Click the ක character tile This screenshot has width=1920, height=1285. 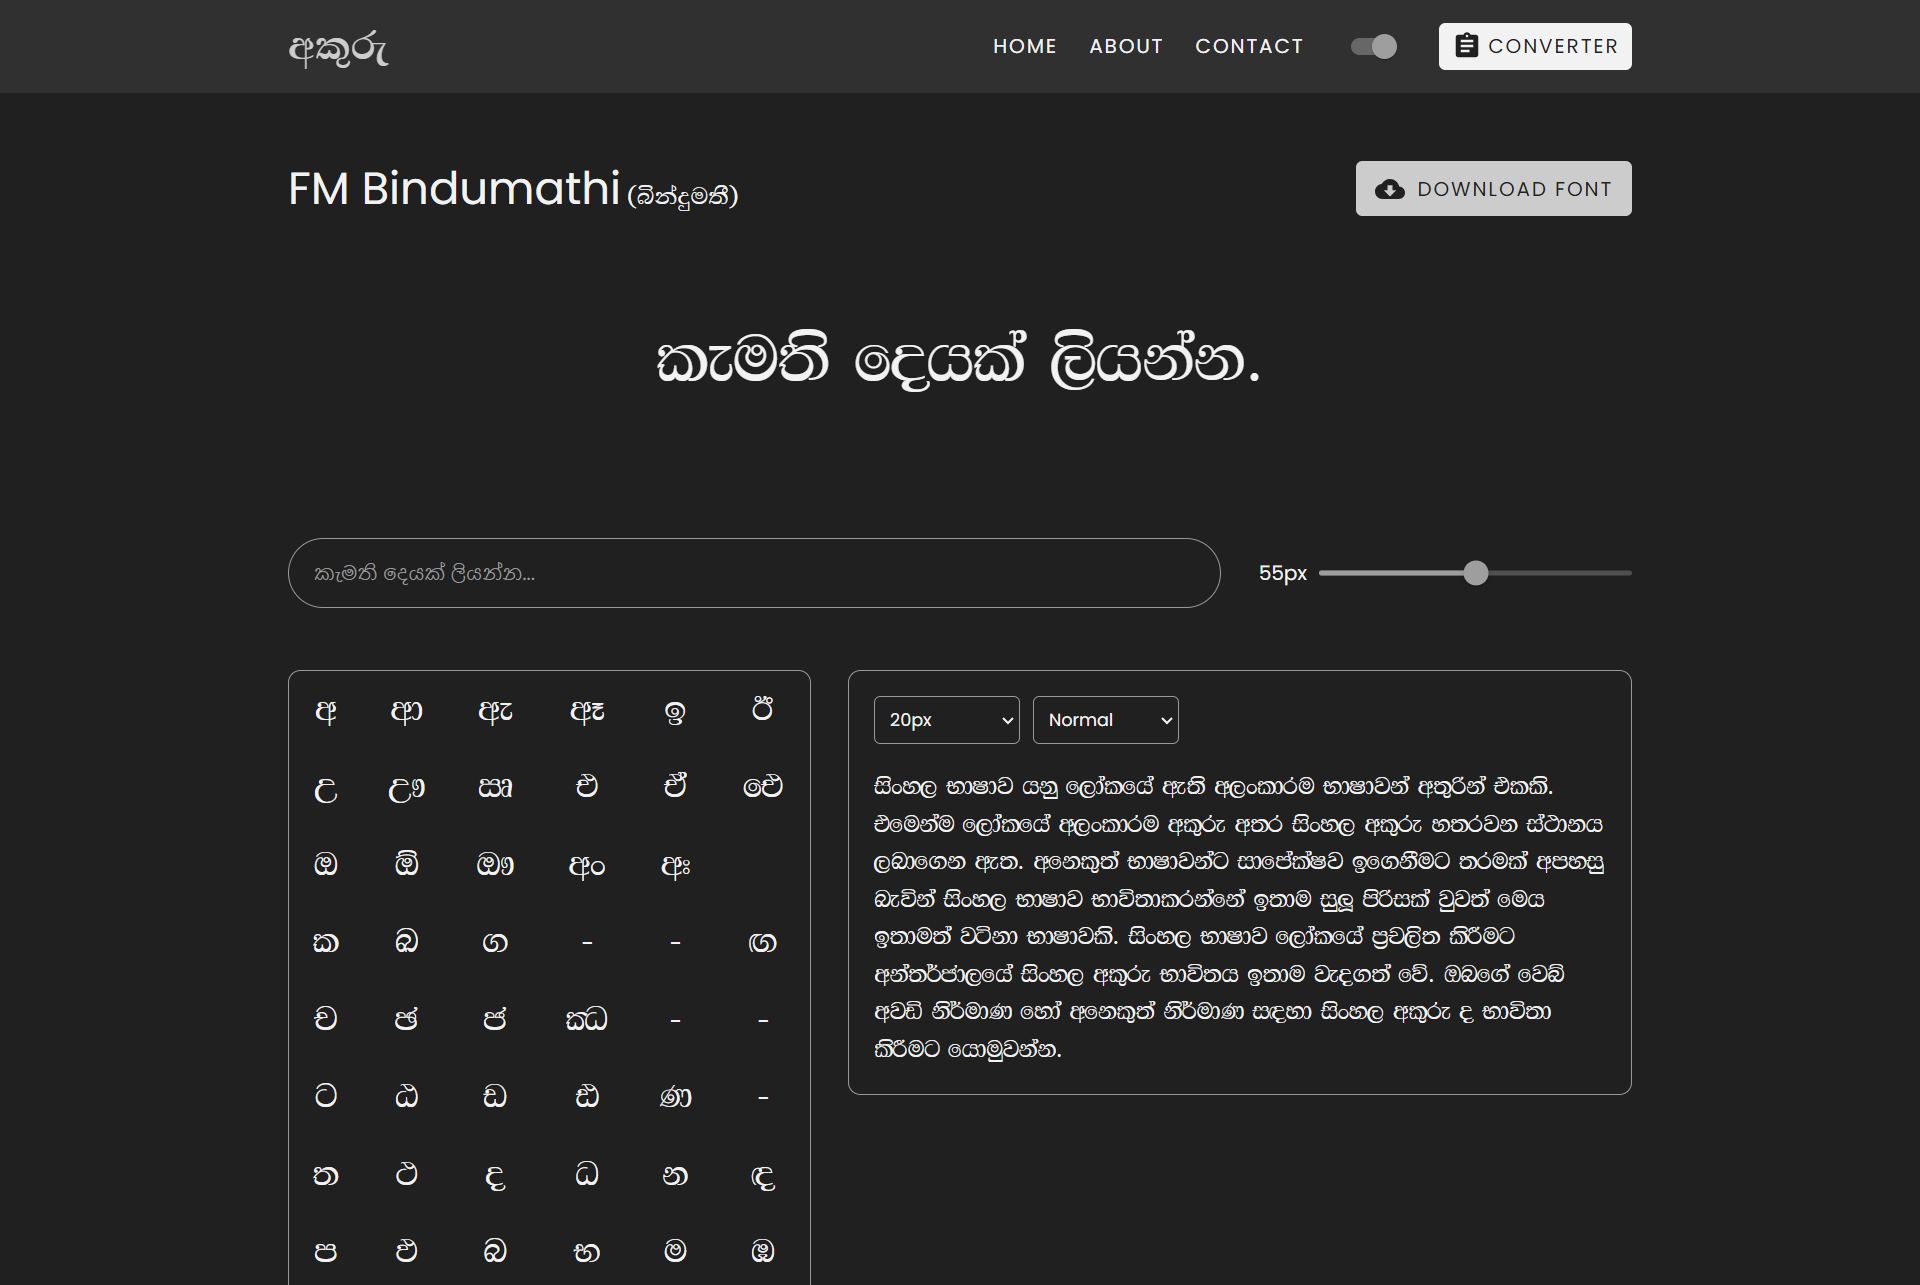click(x=325, y=942)
